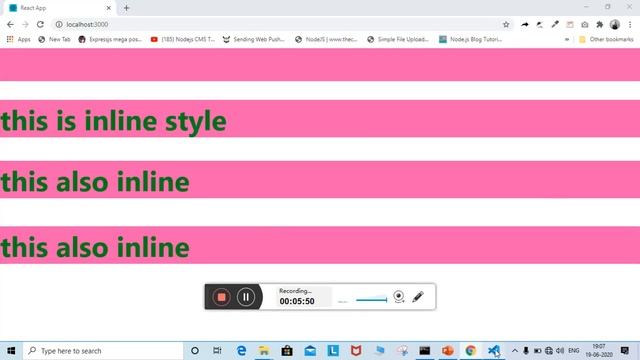Select the React App tab
This screenshot has height=360, width=640.
pos(60,8)
